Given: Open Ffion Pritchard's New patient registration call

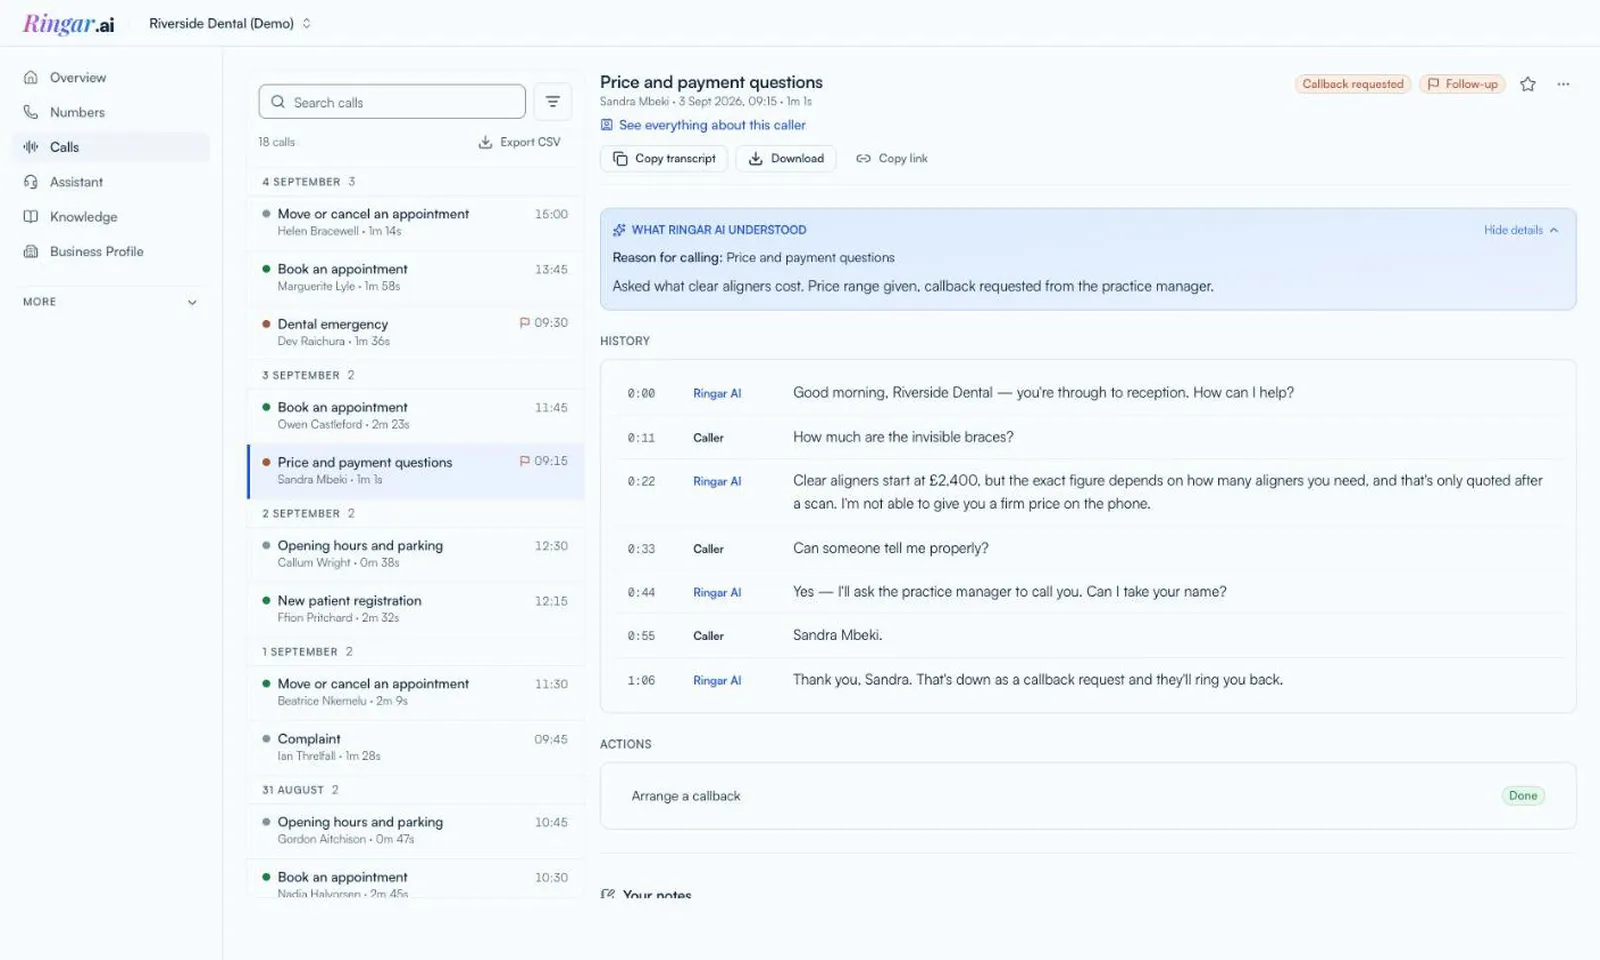Looking at the screenshot, I should pos(416,608).
